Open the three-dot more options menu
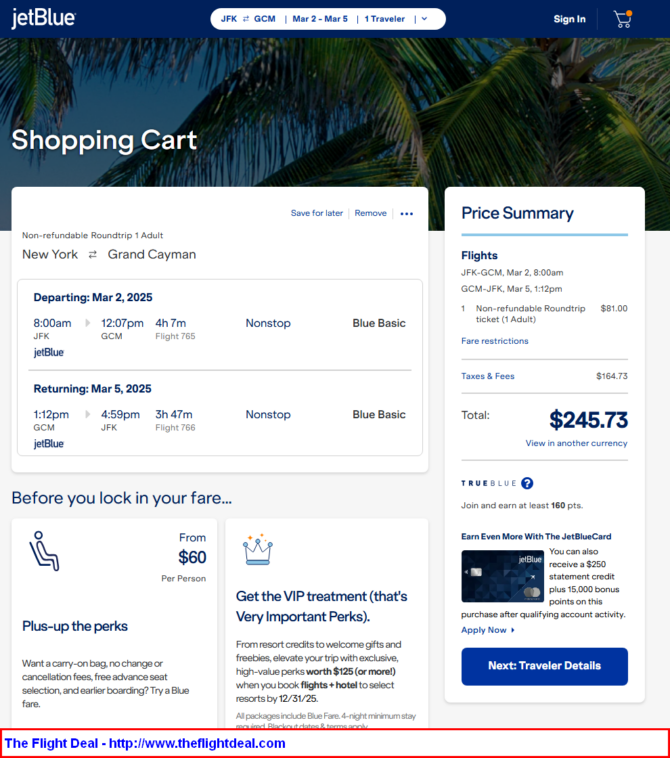Screen dimensions: 670x758 tap(406, 213)
